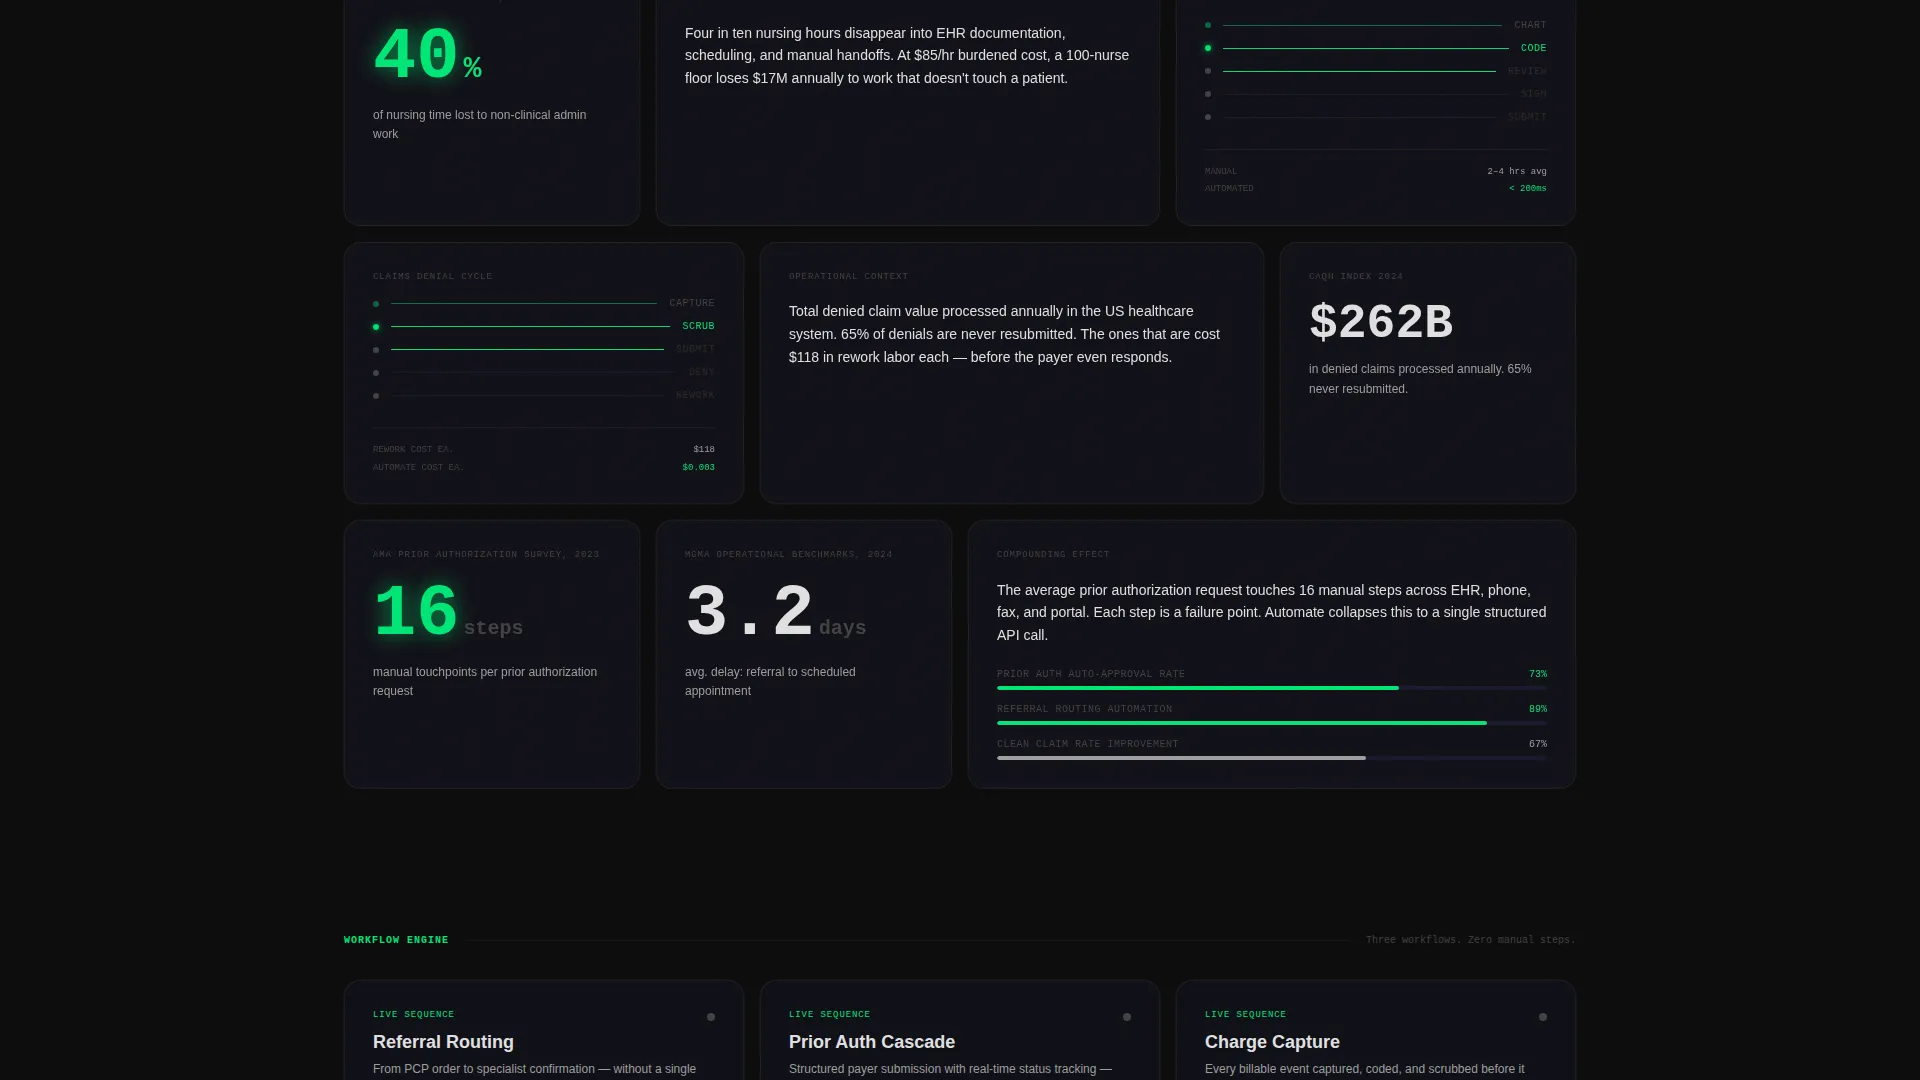Click the '< 200ms' automated value
The width and height of the screenshot is (1920, 1080).
(1527, 189)
